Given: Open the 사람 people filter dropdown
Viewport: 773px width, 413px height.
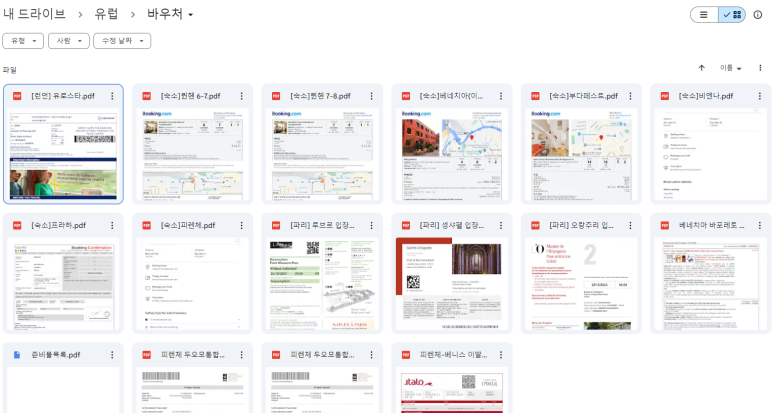Looking at the screenshot, I should [69, 41].
